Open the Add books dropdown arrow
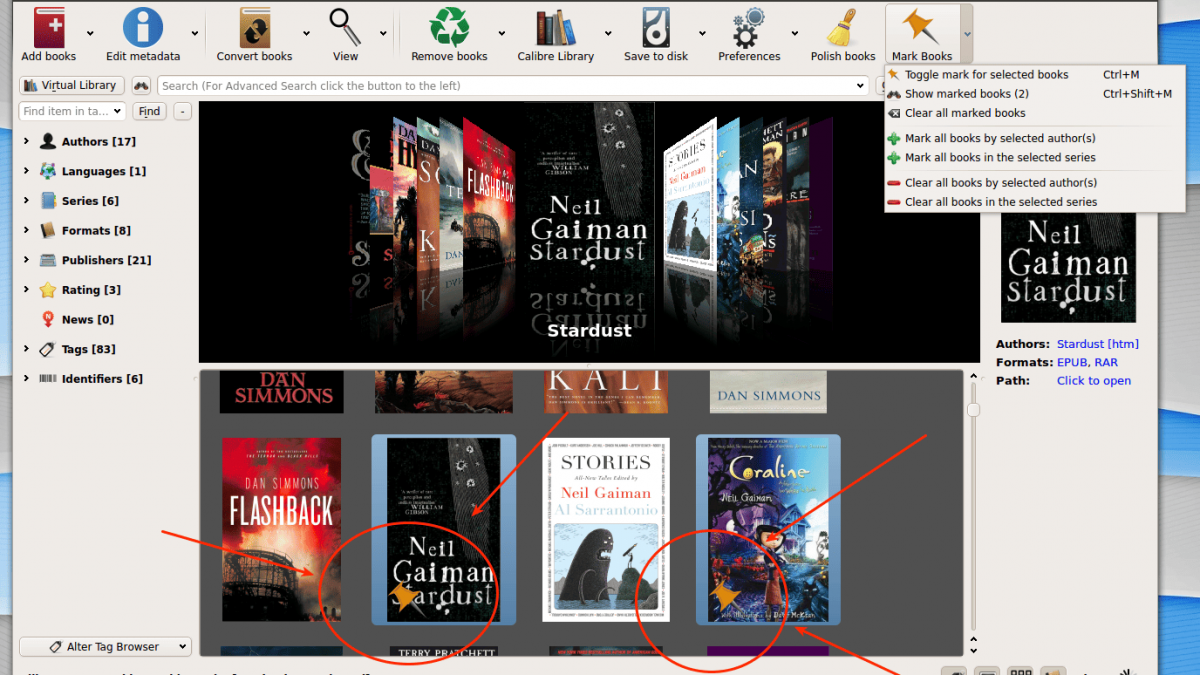Image resolution: width=1200 pixels, height=675 pixels. (91, 33)
